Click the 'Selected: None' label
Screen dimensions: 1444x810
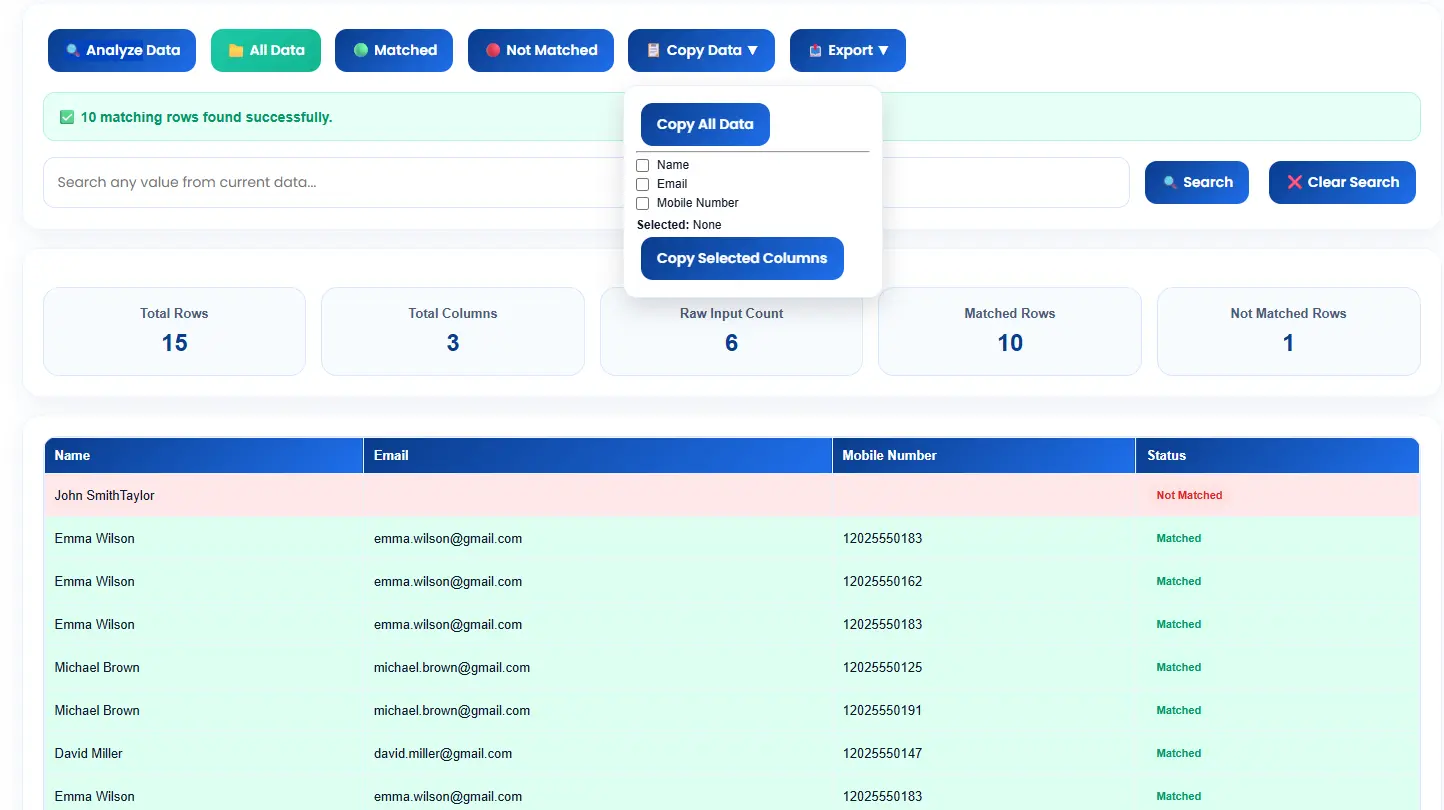679,225
